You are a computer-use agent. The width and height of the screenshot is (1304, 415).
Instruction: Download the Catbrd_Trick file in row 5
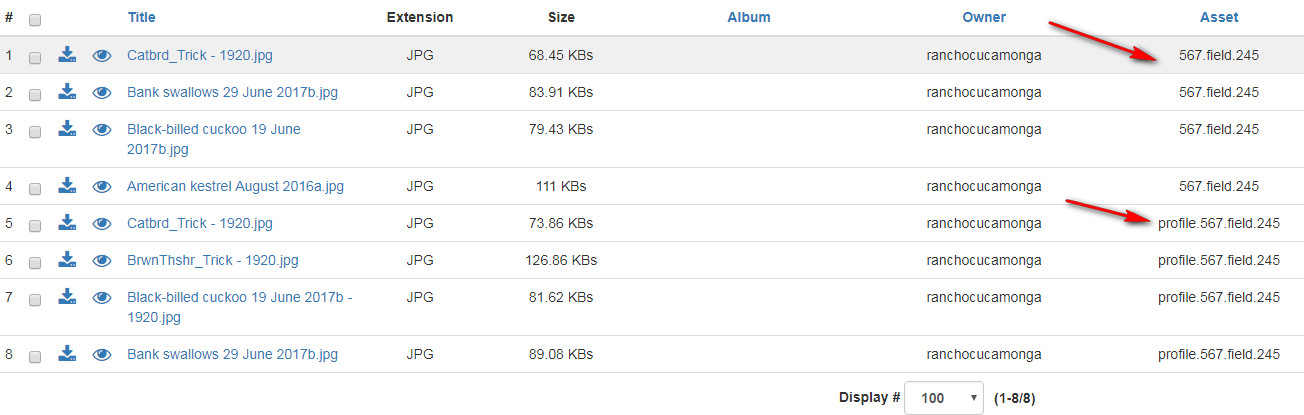coord(67,223)
